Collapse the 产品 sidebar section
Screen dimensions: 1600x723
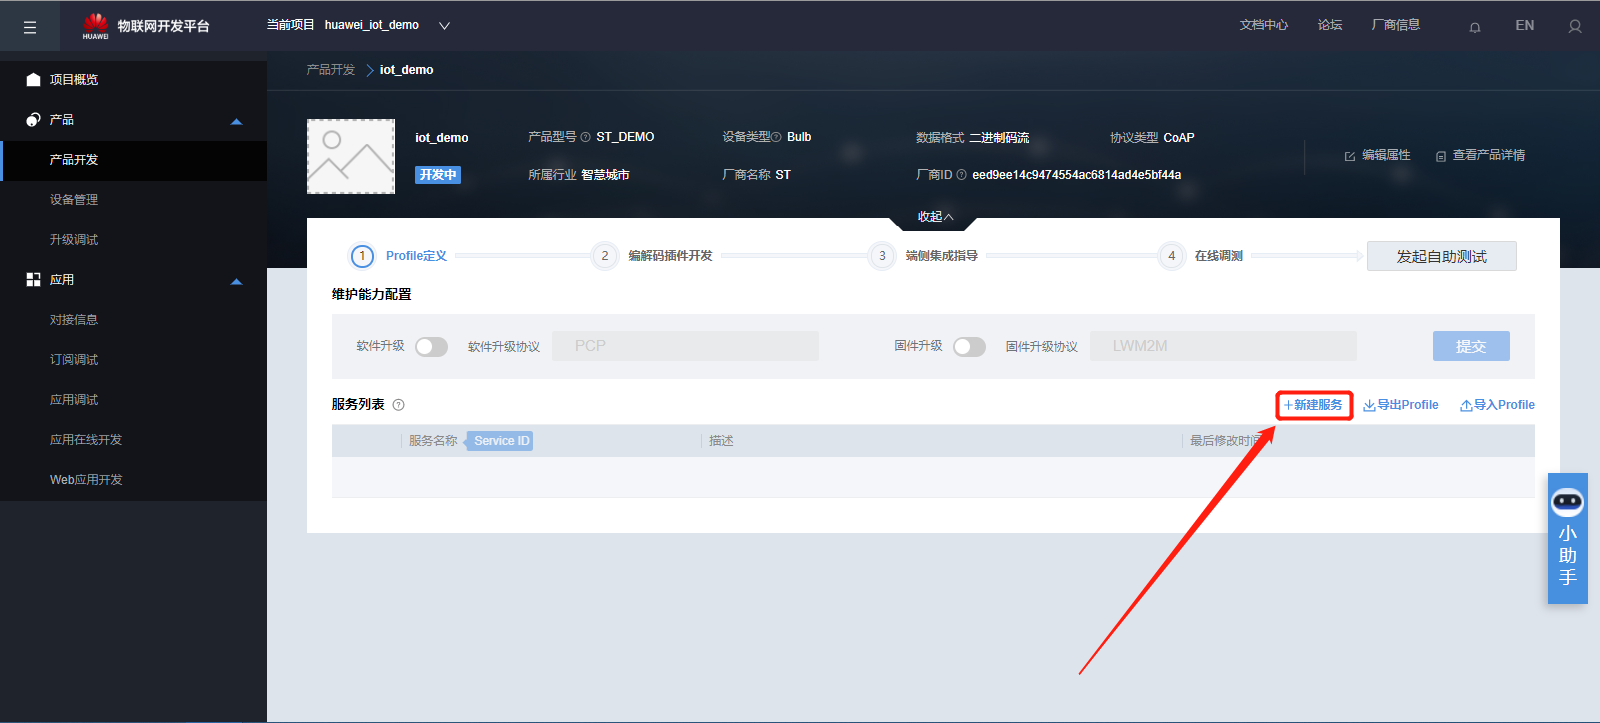coord(237,121)
